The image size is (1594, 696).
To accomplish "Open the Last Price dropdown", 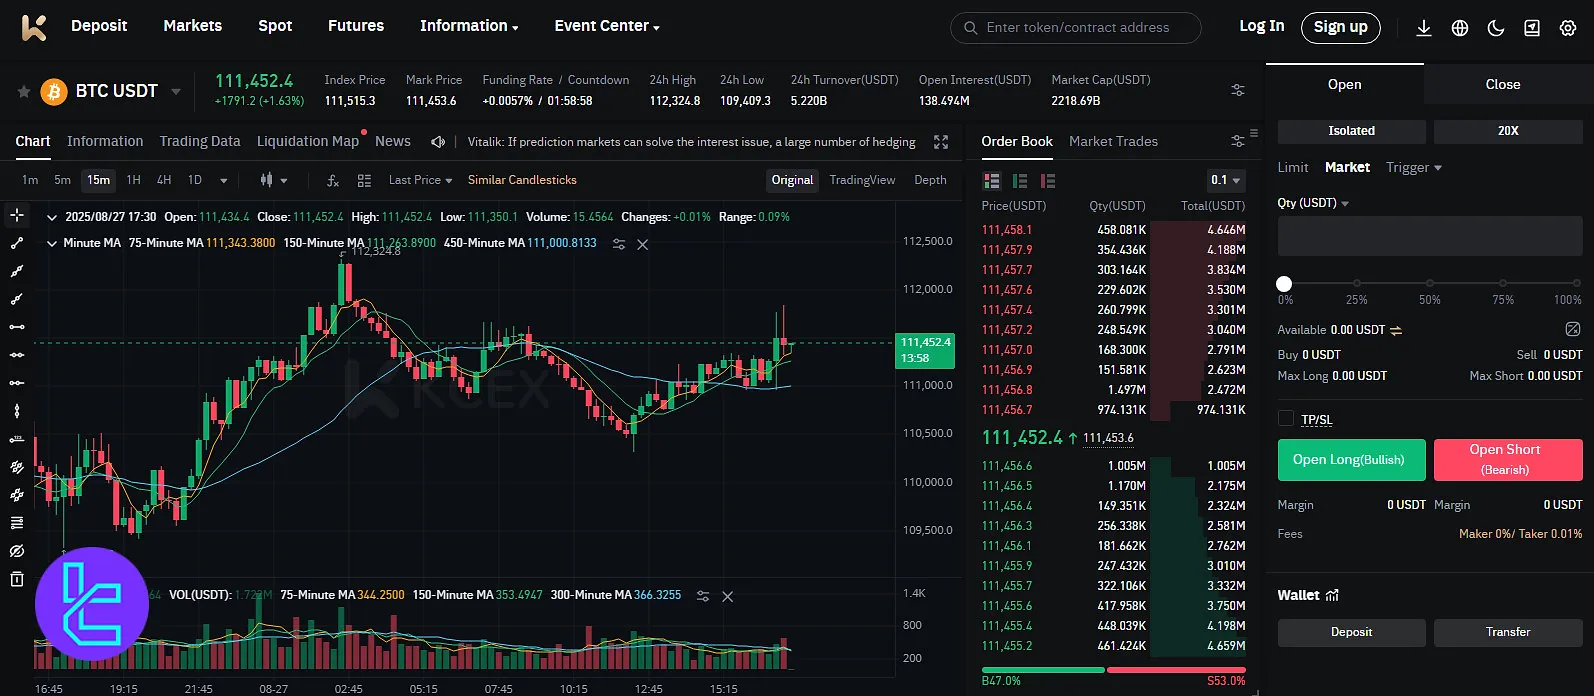I will click(x=420, y=180).
